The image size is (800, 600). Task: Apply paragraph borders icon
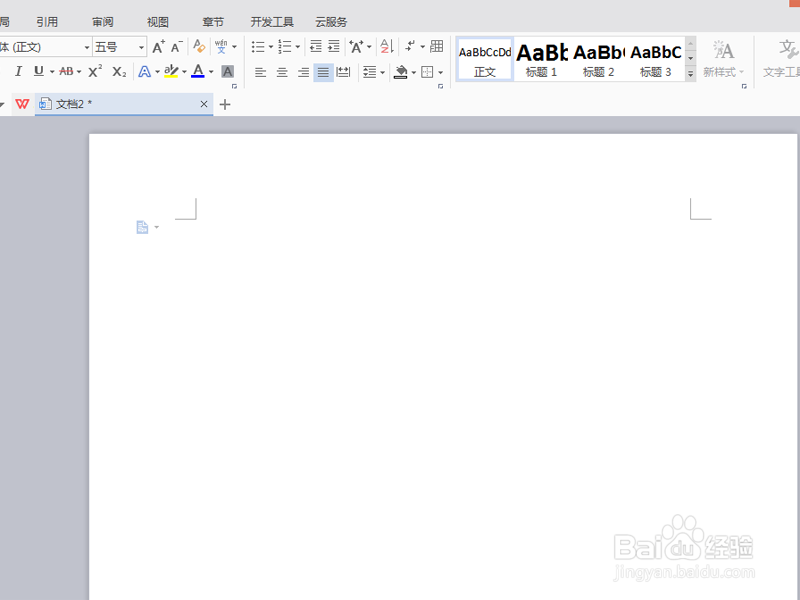[x=427, y=72]
